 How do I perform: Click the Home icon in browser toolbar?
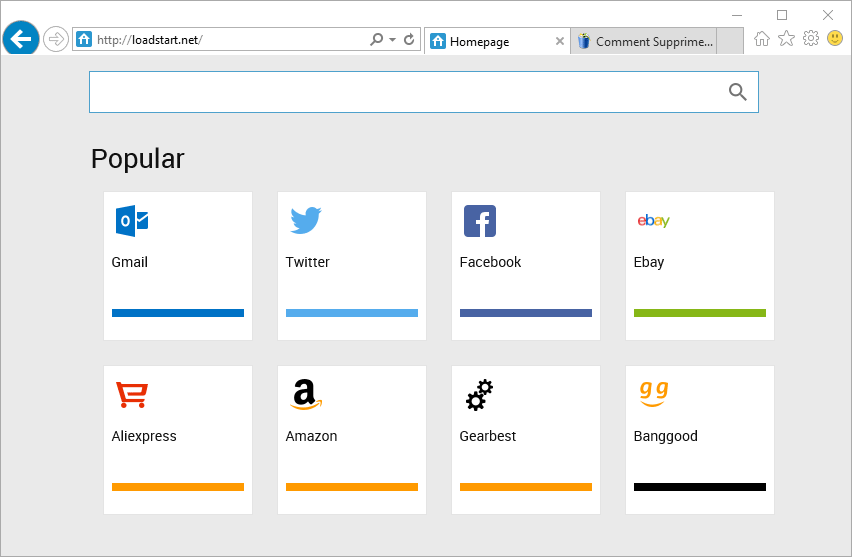click(762, 39)
